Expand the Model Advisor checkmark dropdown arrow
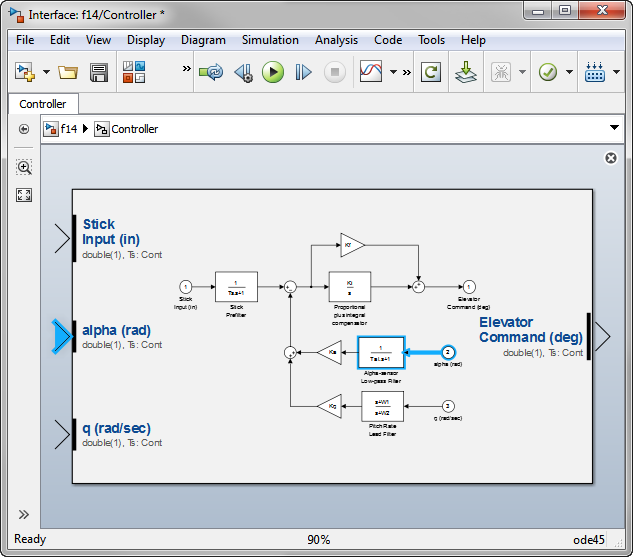633x557 pixels. [569, 73]
